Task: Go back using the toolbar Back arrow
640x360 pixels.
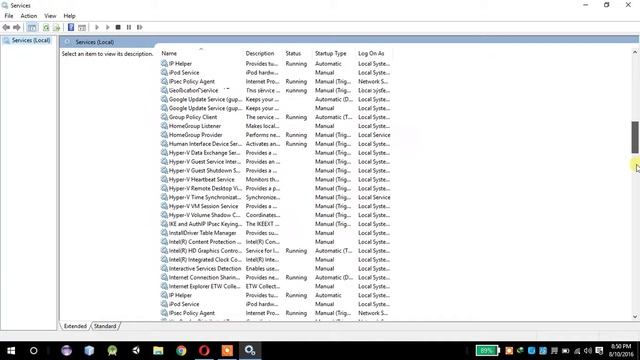Action: [6, 27]
